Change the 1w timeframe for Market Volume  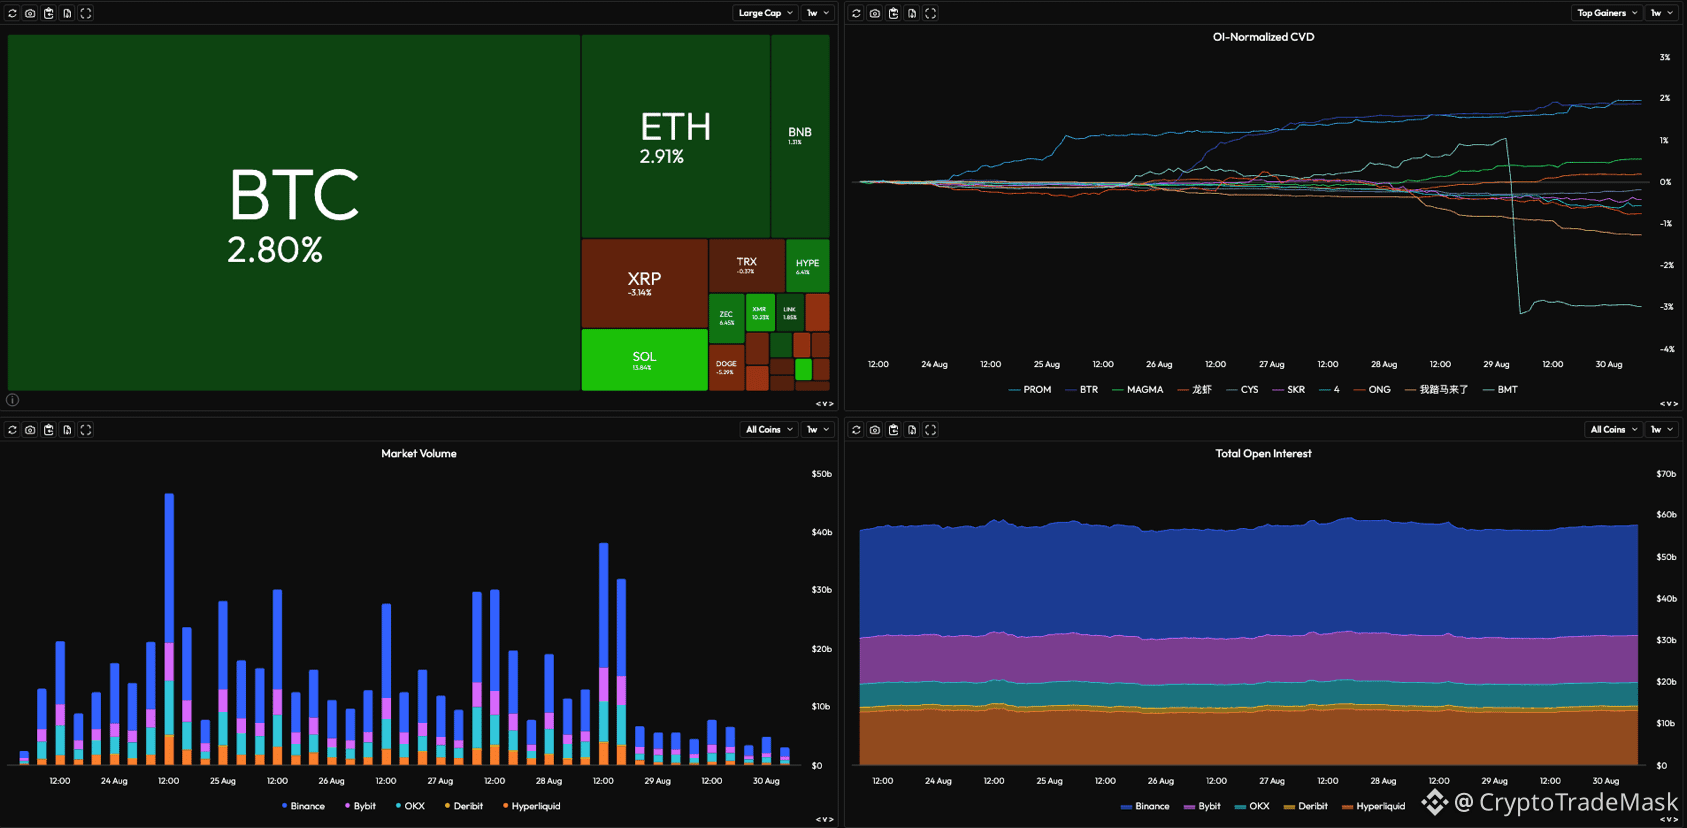[x=818, y=430]
